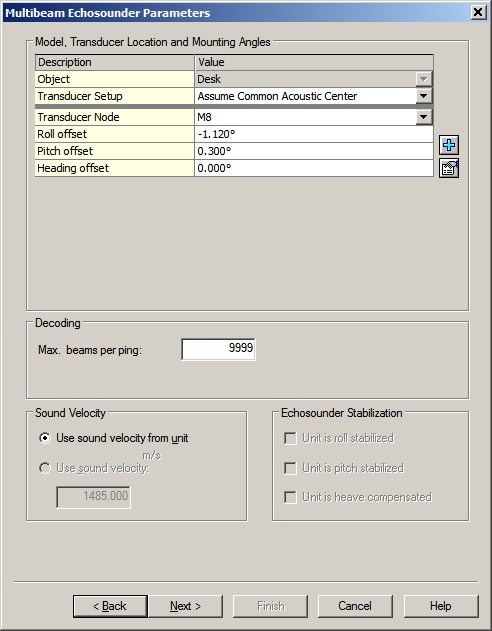
Task: Expand the Object dropdown showing Desk
Action: click(424, 79)
